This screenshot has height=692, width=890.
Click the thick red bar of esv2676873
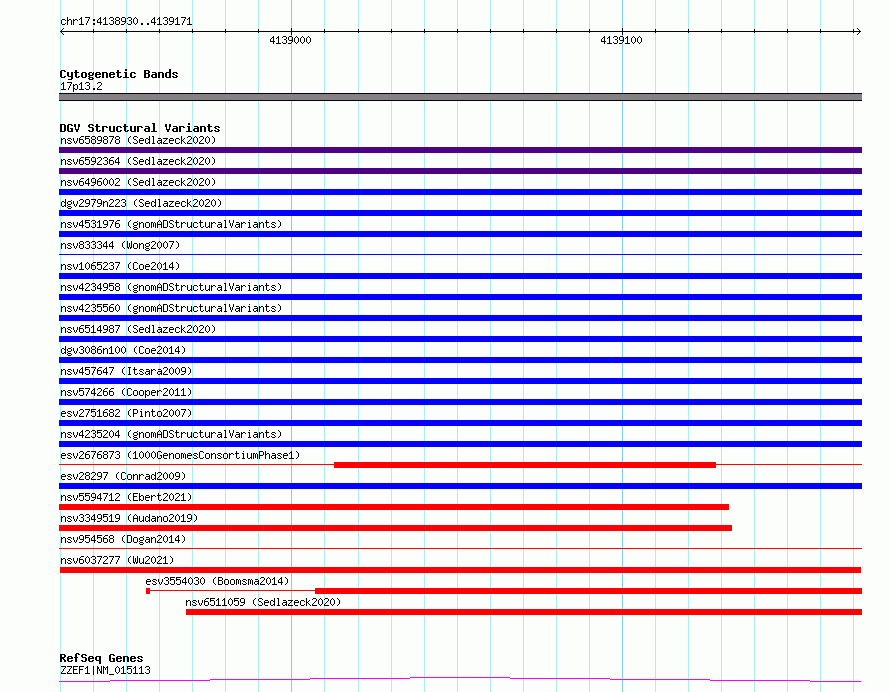coord(525,465)
